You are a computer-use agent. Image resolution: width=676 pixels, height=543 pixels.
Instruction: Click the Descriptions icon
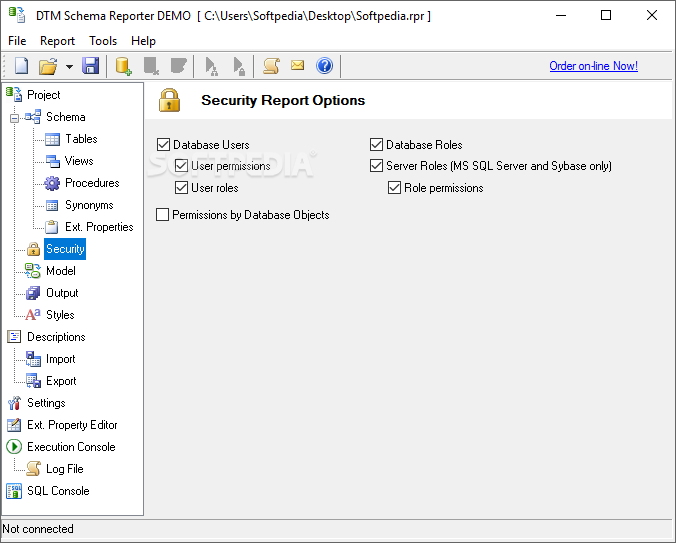tap(14, 337)
